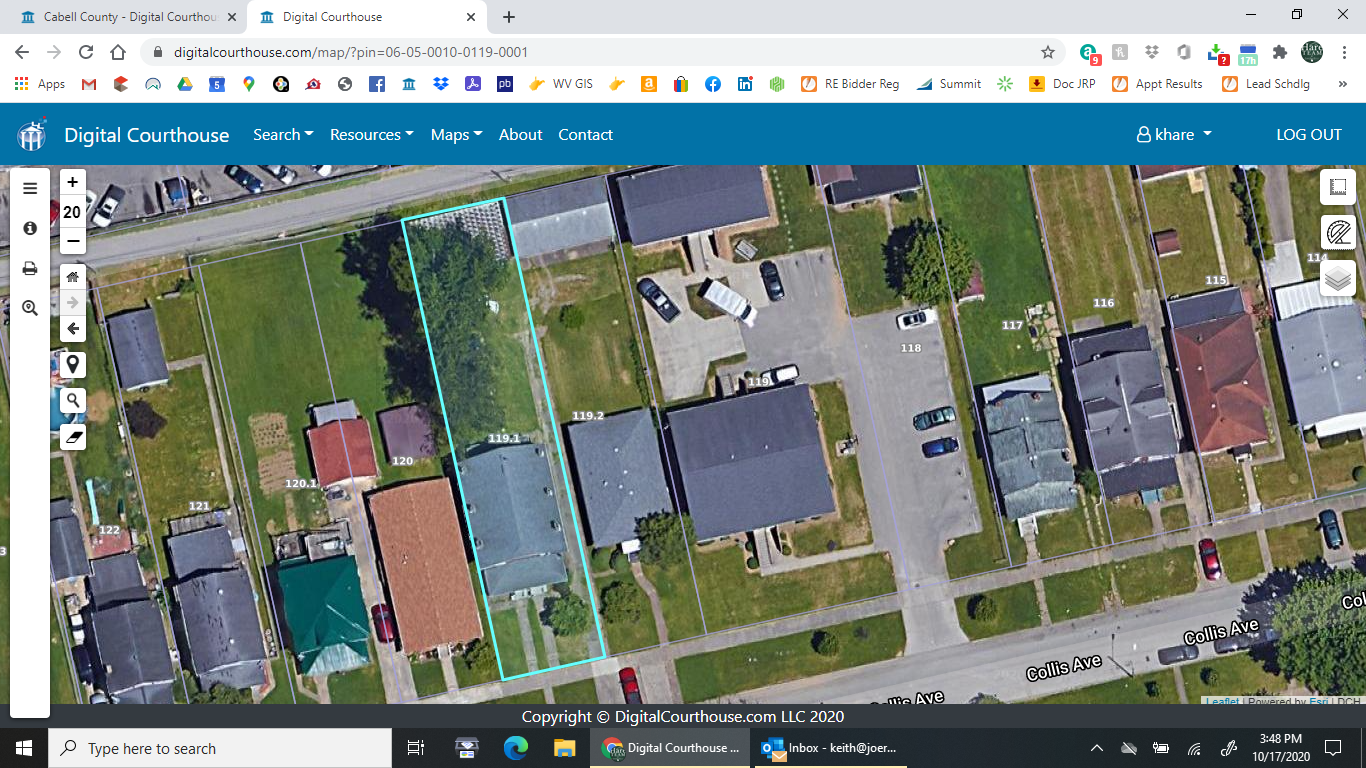Screen dimensions: 1366x768
Task: Open the Amazon bookmark
Action: click(x=649, y=84)
